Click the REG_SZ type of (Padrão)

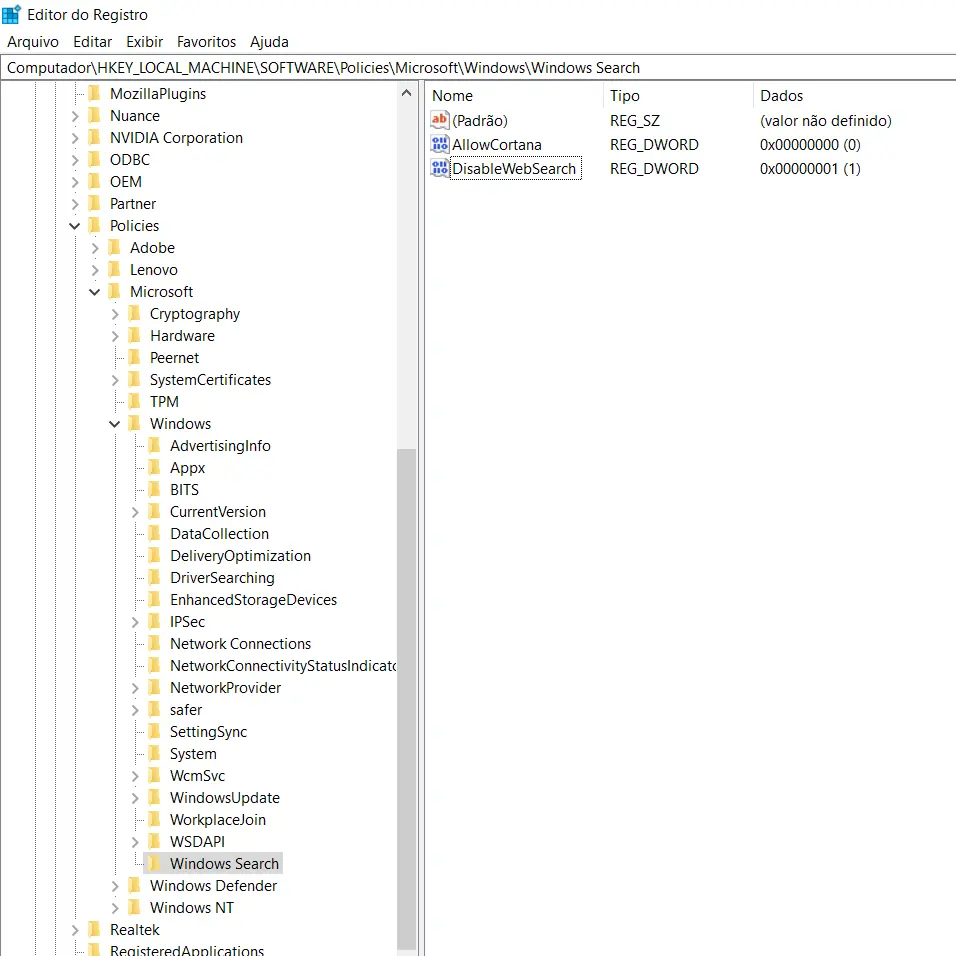[635, 120]
